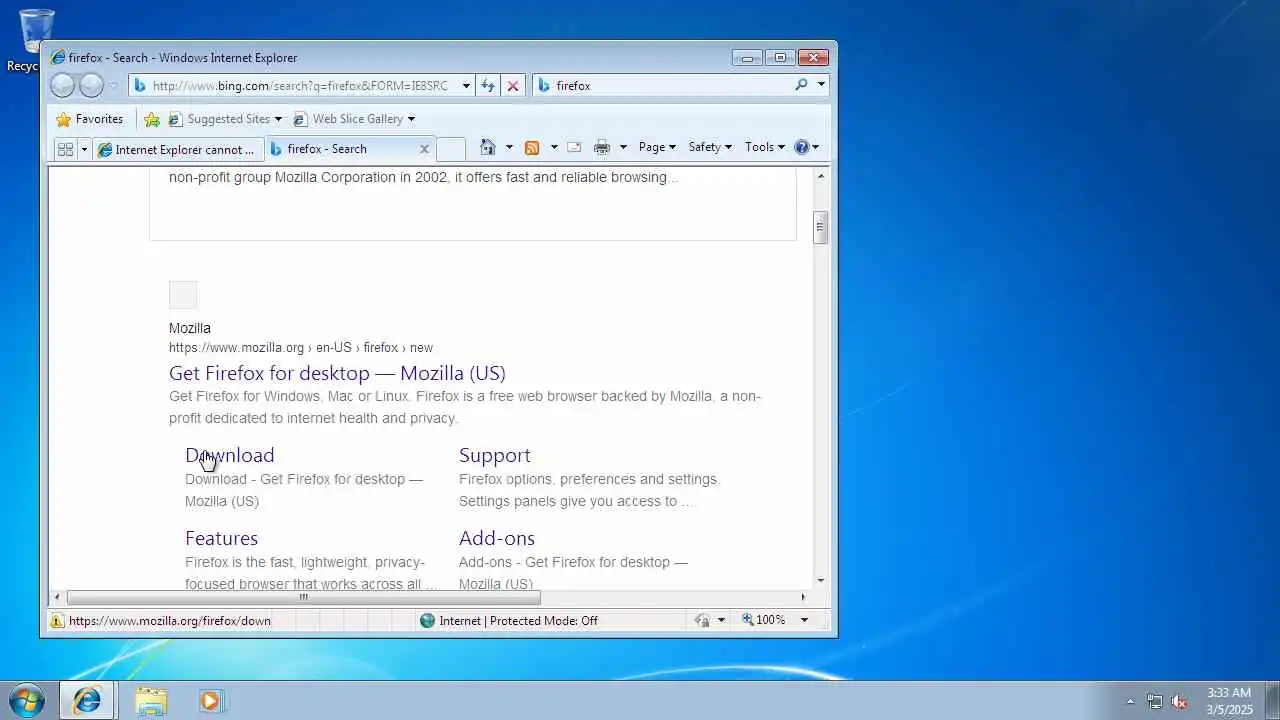Click the horizontal scrollbar thumb
The width and height of the screenshot is (1280, 720).
(304, 597)
